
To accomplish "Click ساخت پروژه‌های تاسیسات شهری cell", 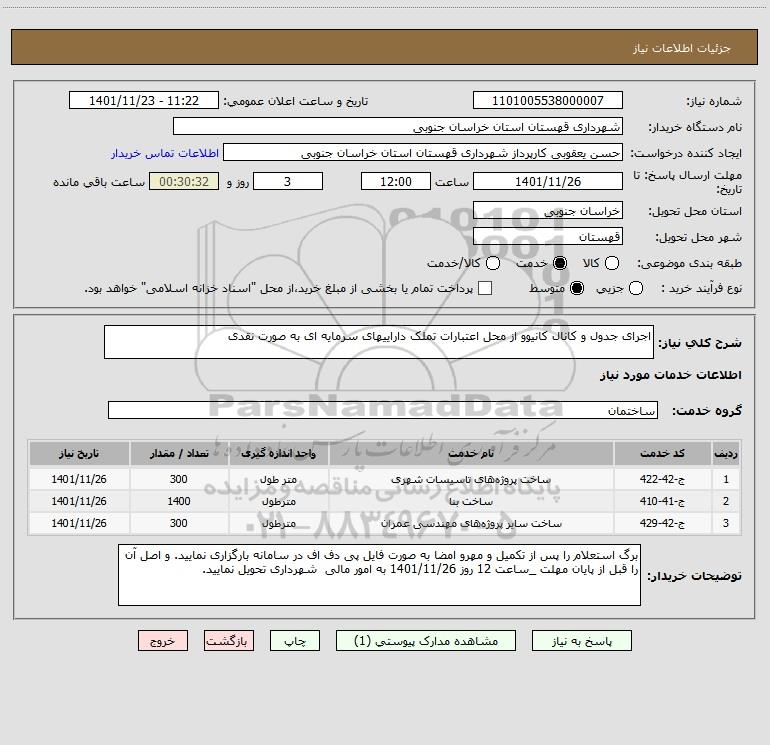I will pyautogui.click(x=471, y=479).
